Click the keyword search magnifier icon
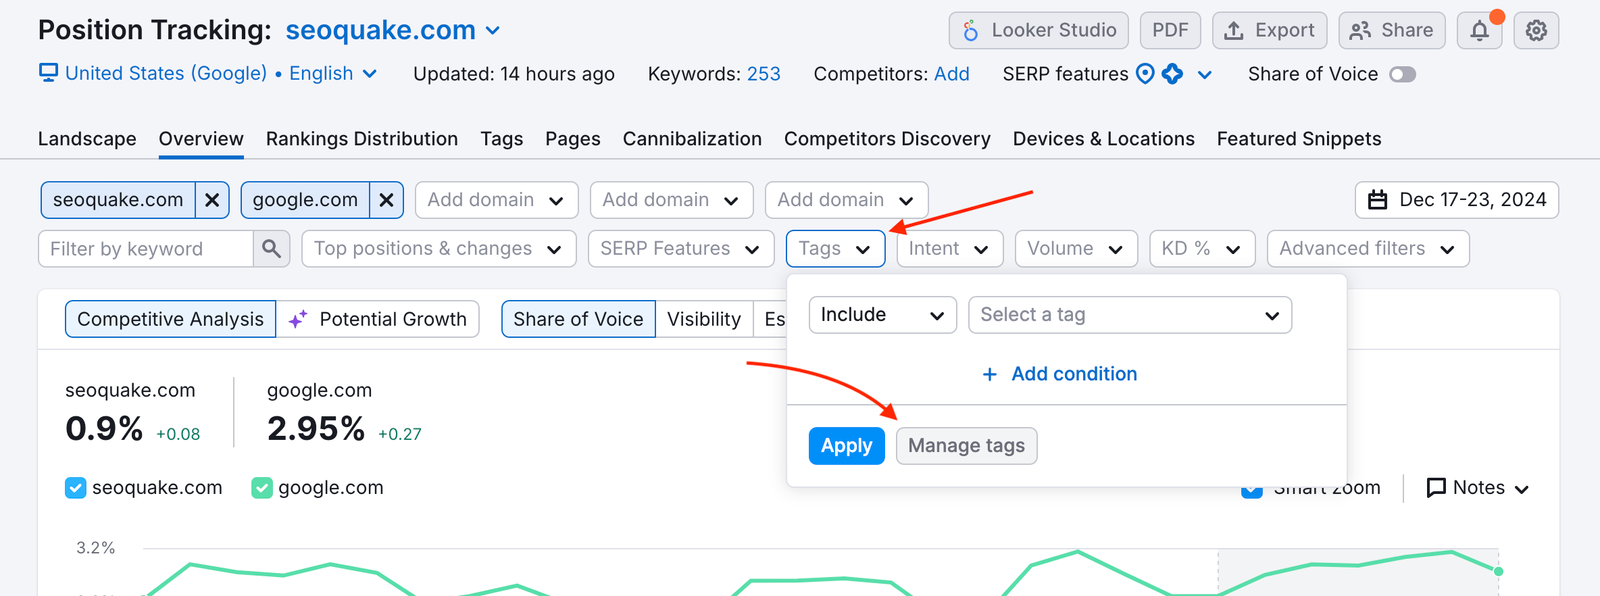This screenshot has height=596, width=1600. click(270, 248)
